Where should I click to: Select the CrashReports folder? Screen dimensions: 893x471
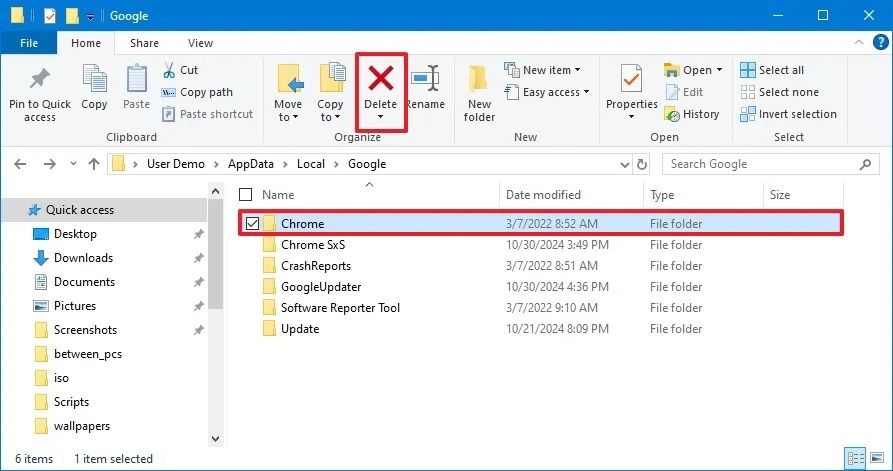tap(316, 266)
